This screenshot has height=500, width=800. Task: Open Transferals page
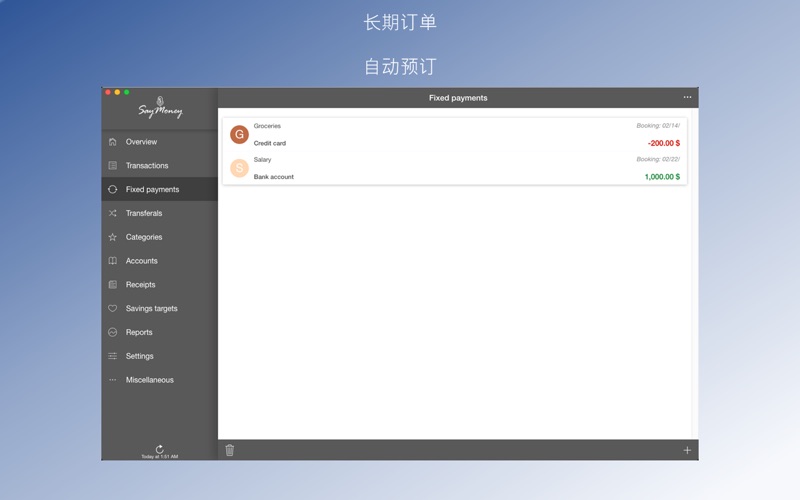pyautogui.click(x=160, y=213)
